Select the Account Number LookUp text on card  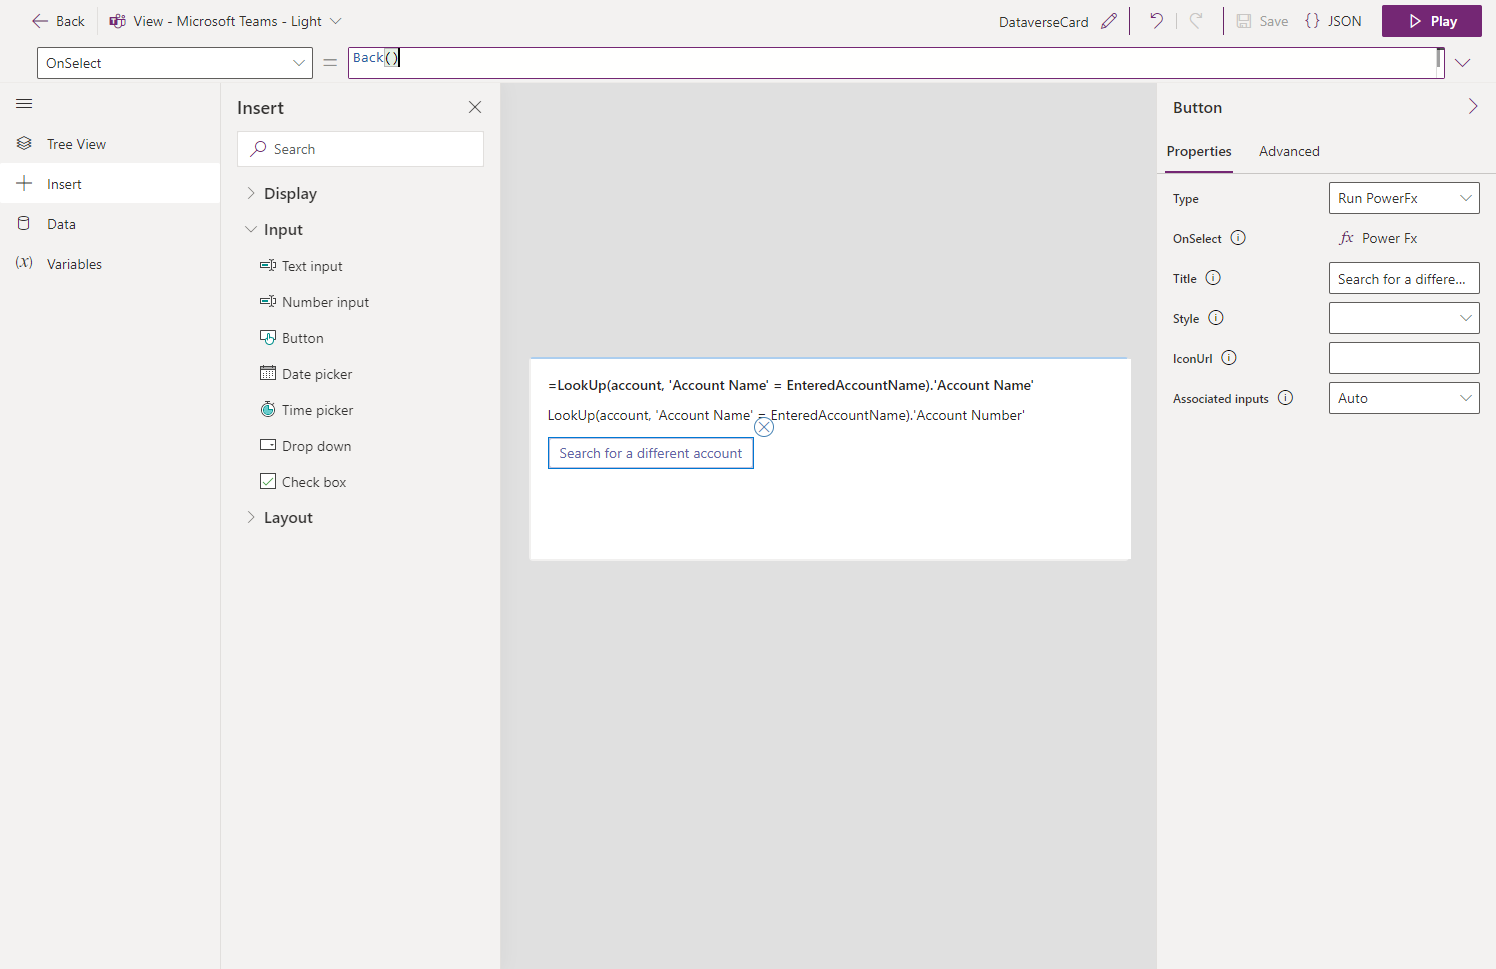(786, 415)
